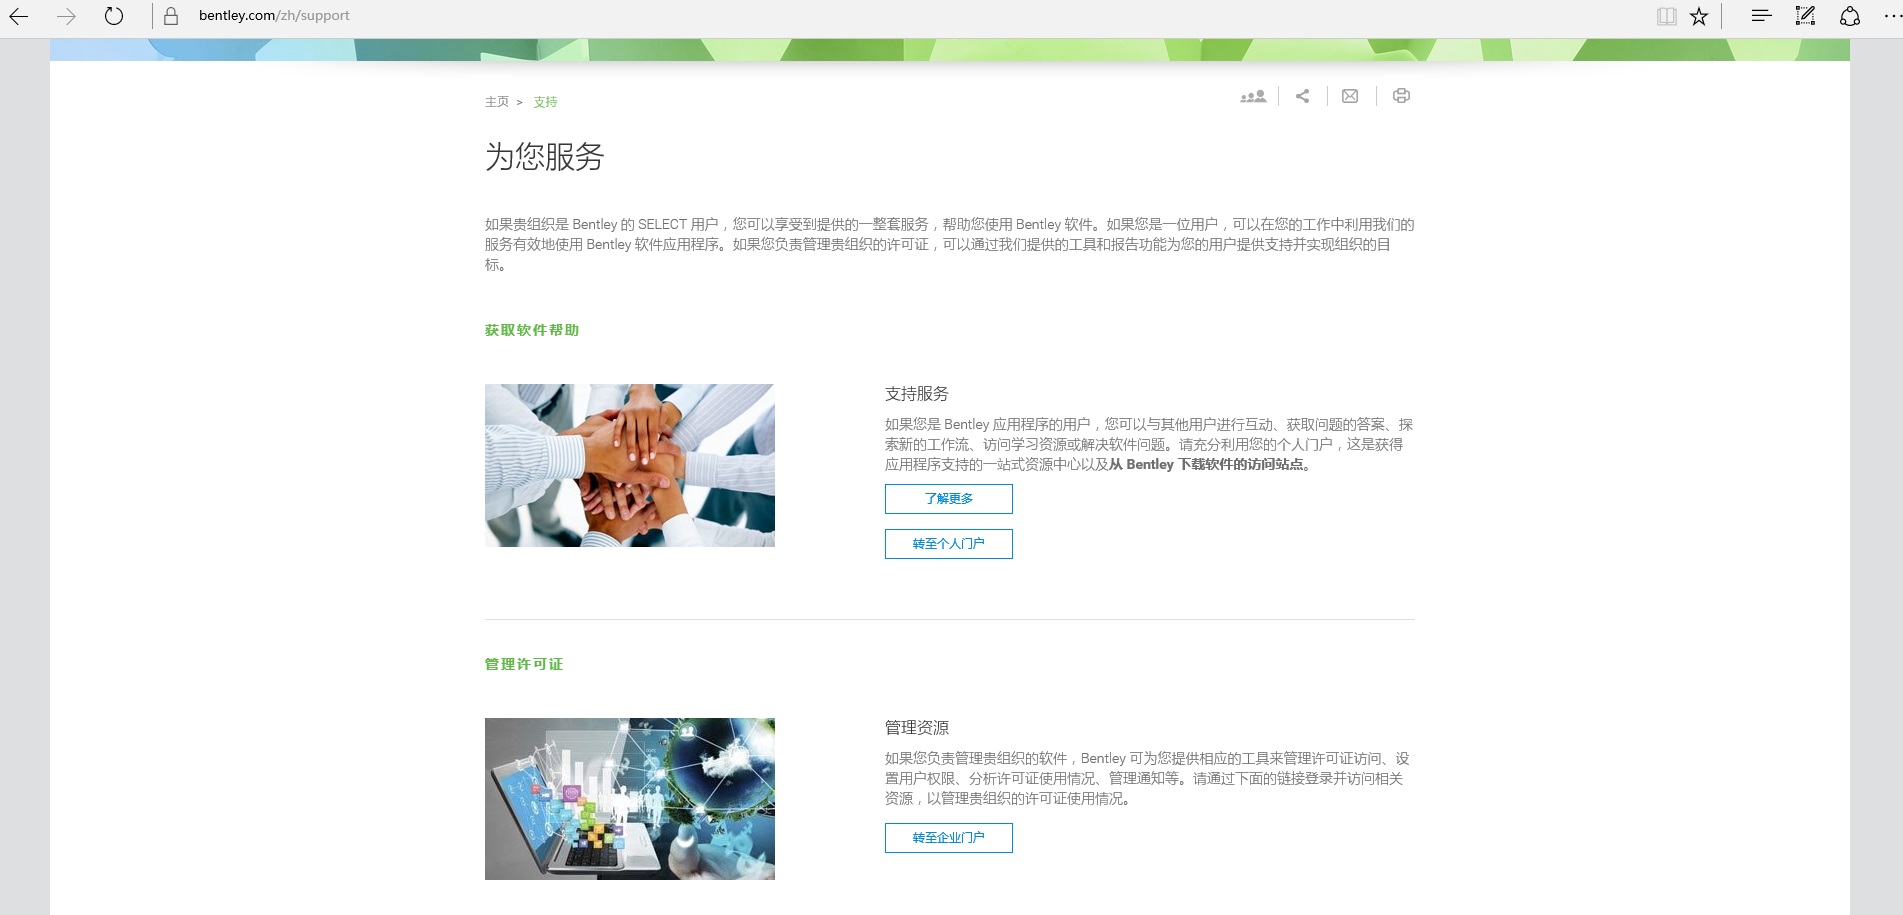Image resolution: width=1903 pixels, height=915 pixels.
Task: Click the 转至企业门户 button
Action: coord(949,838)
